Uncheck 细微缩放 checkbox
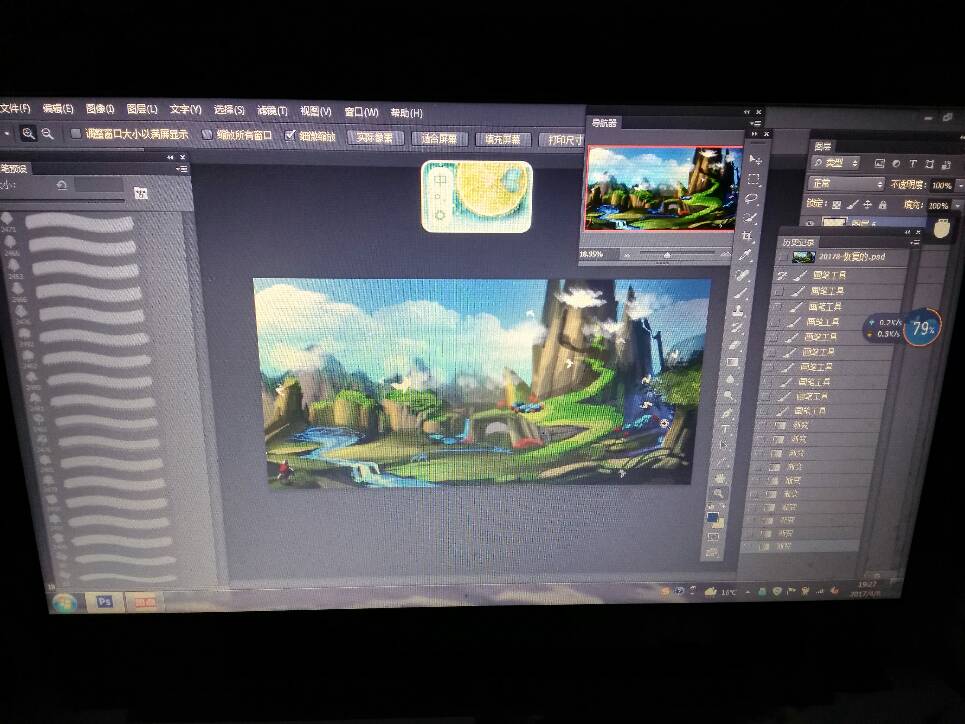 (290, 135)
